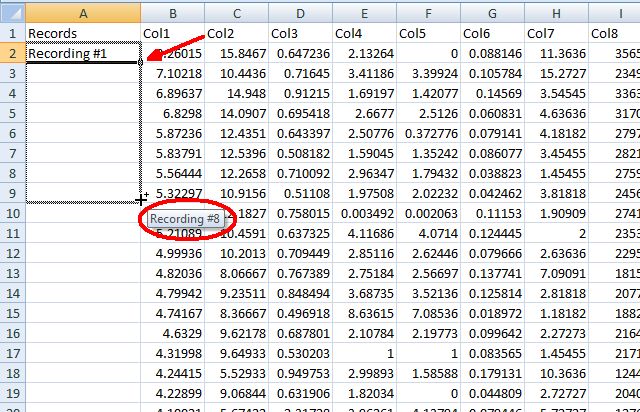The image size is (640, 412).
Task: Select the Records header cell
Action: [x=82, y=33]
